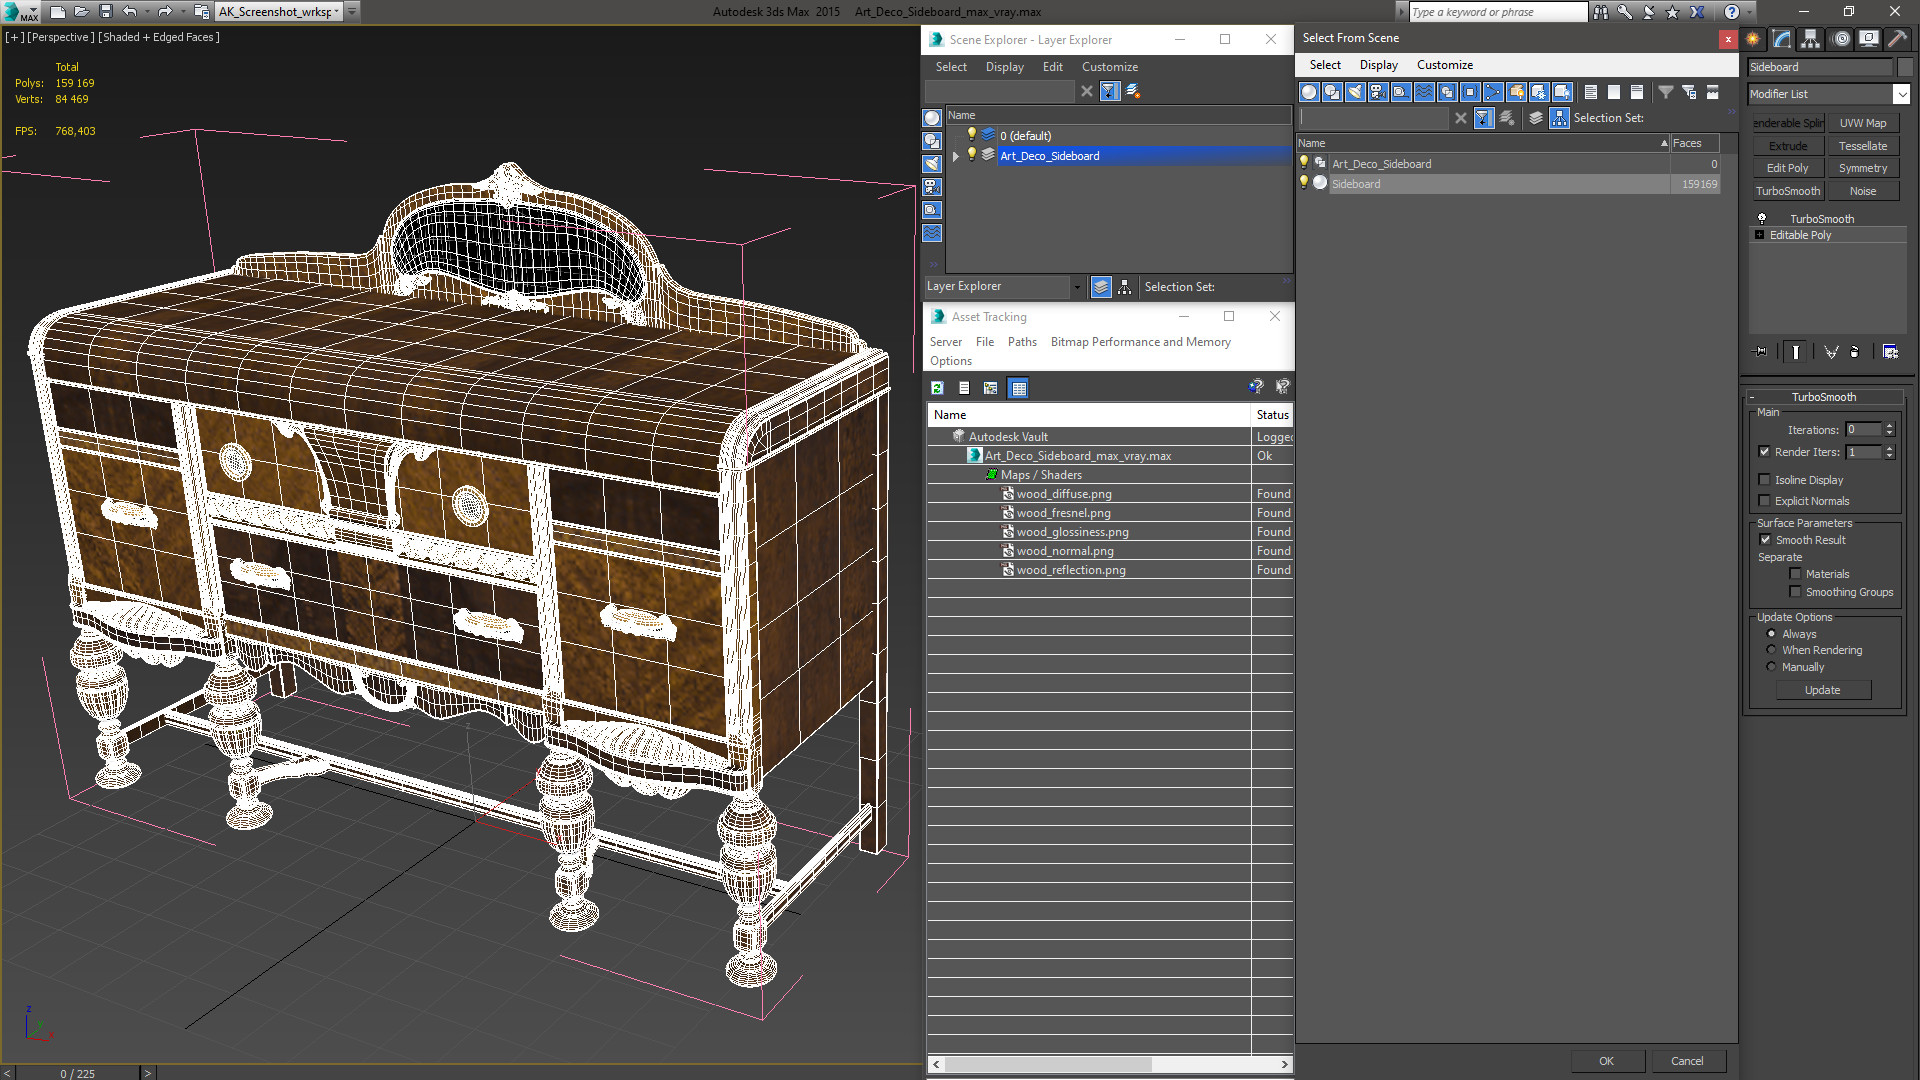1920x1080 pixels.
Task: Toggle Display Bone Objects filter in Select From Scene
Action: (1493, 92)
